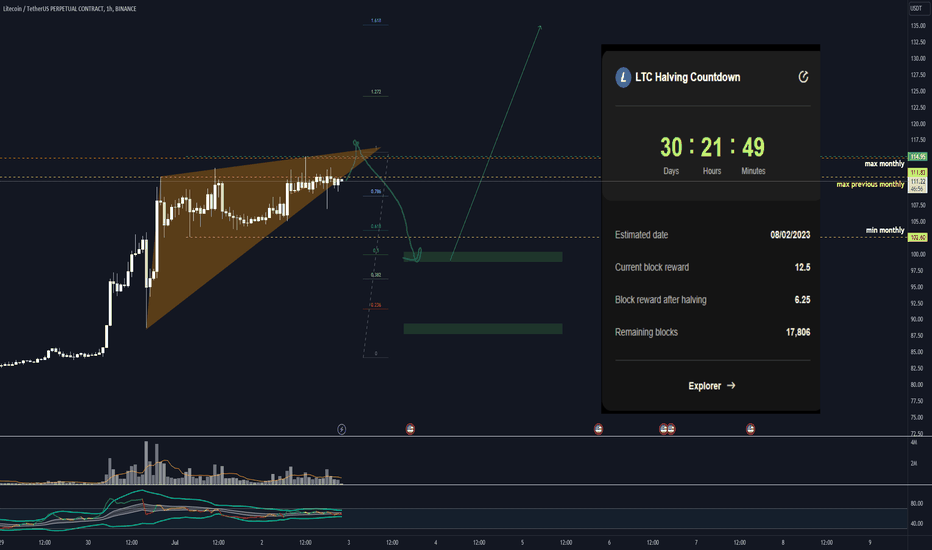Click the Litecoin / TetherUS PERPETUAL CONTRACT chart title
The width and height of the screenshot is (932, 550).
70,9
